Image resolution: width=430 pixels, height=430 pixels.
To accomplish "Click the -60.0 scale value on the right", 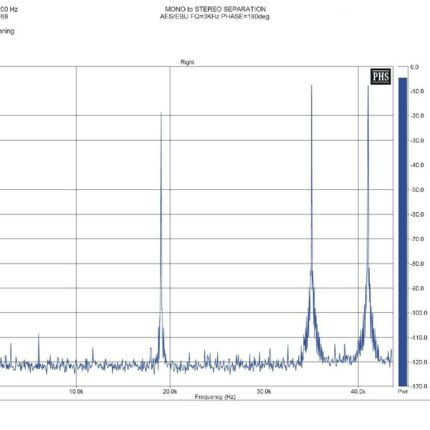I will (x=417, y=214).
